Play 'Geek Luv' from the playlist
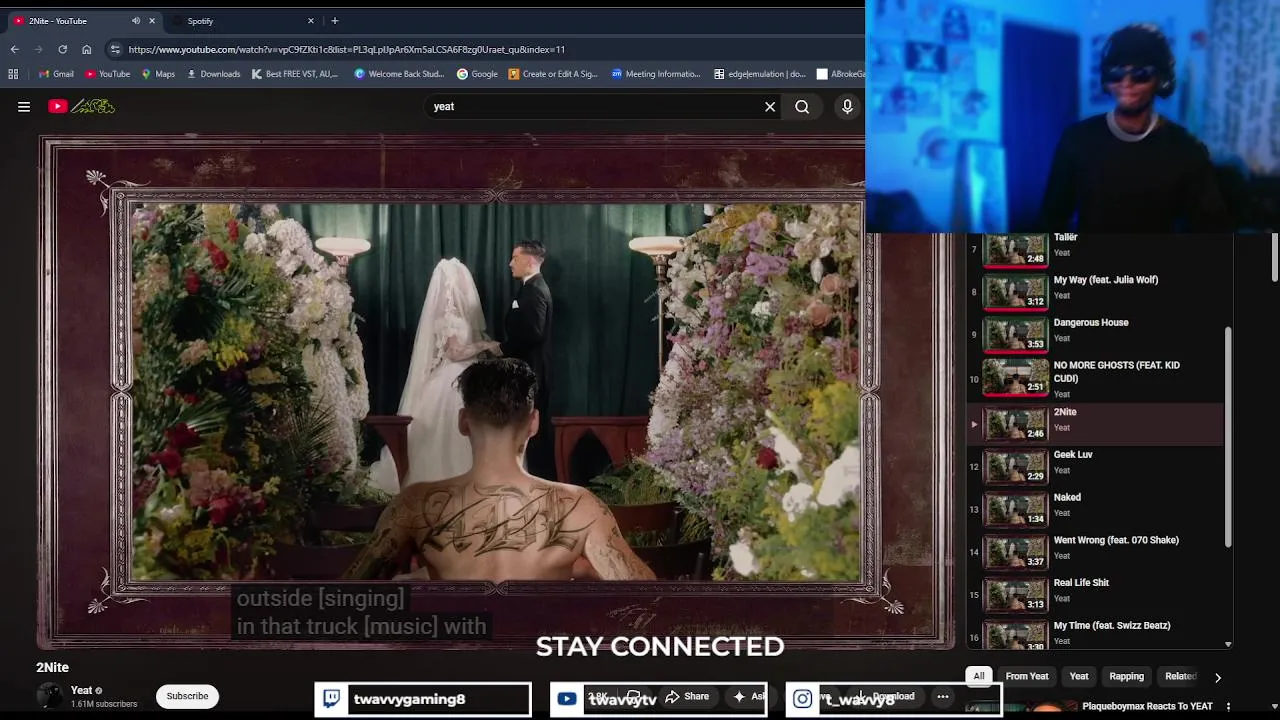 (x=1095, y=467)
